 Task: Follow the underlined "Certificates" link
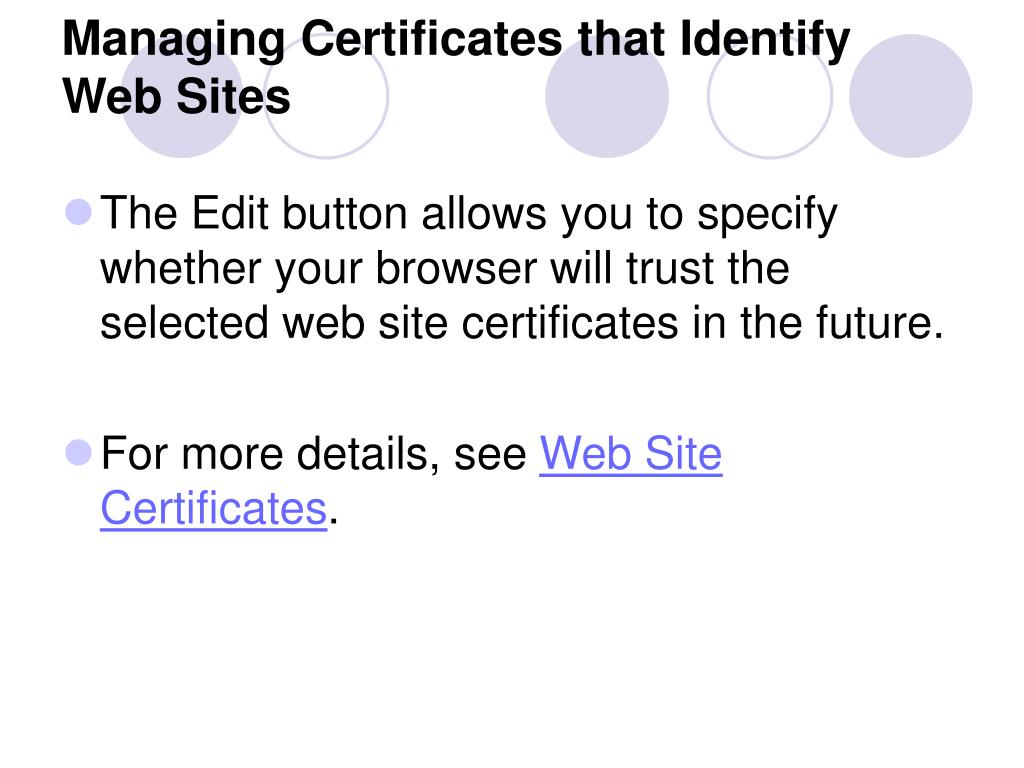(x=214, y=509)
